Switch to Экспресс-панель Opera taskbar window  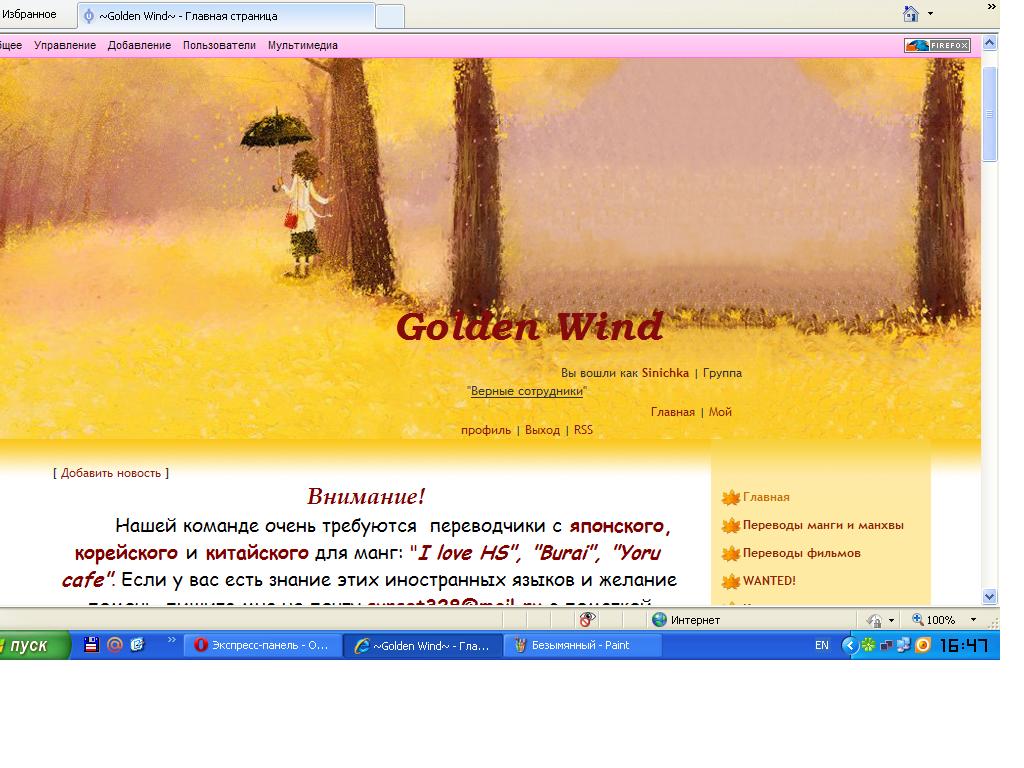click(x=263, y=645)
